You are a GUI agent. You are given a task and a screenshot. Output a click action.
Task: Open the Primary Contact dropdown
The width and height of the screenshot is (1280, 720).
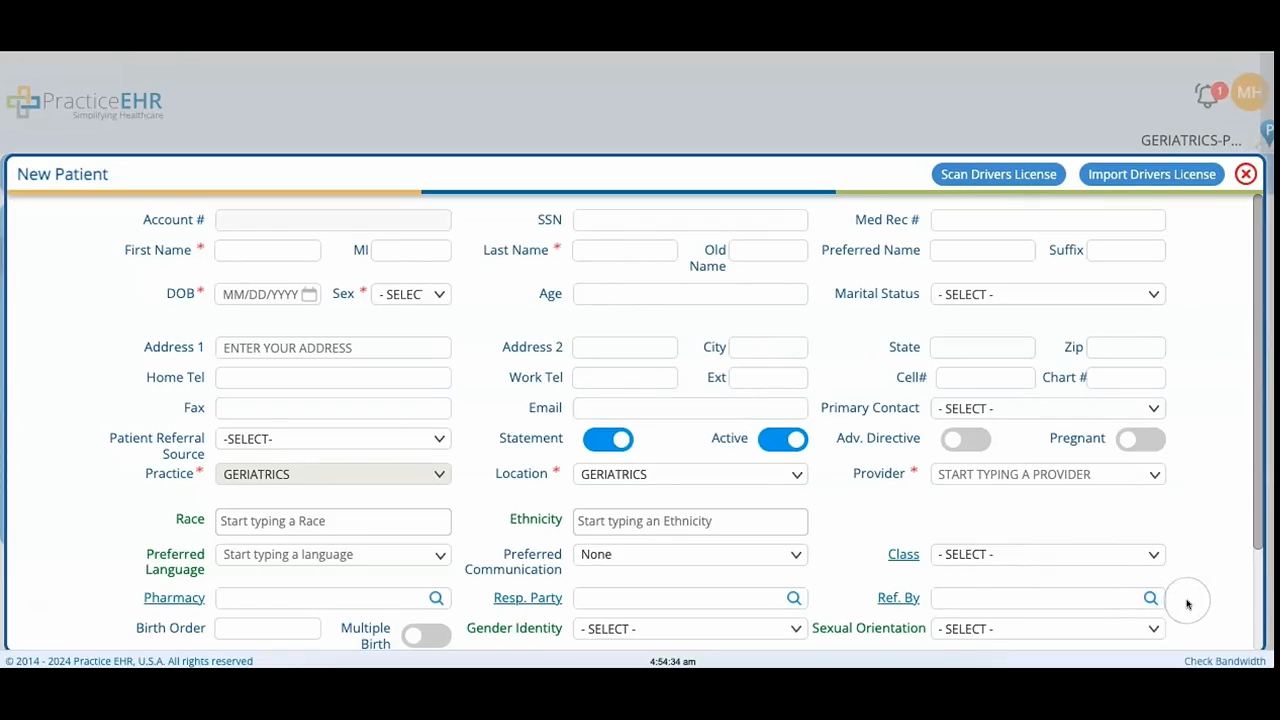coord(1048,408)
